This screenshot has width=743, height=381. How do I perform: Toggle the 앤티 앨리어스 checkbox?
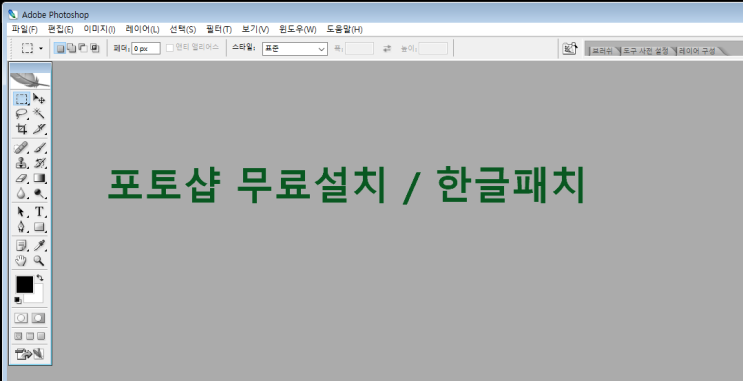(x=170, y=48)
